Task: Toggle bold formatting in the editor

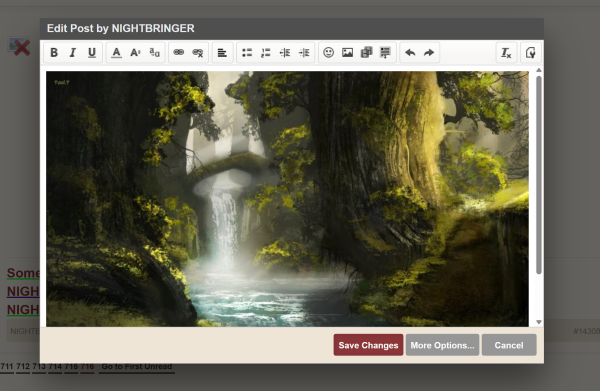Action: 54,52
